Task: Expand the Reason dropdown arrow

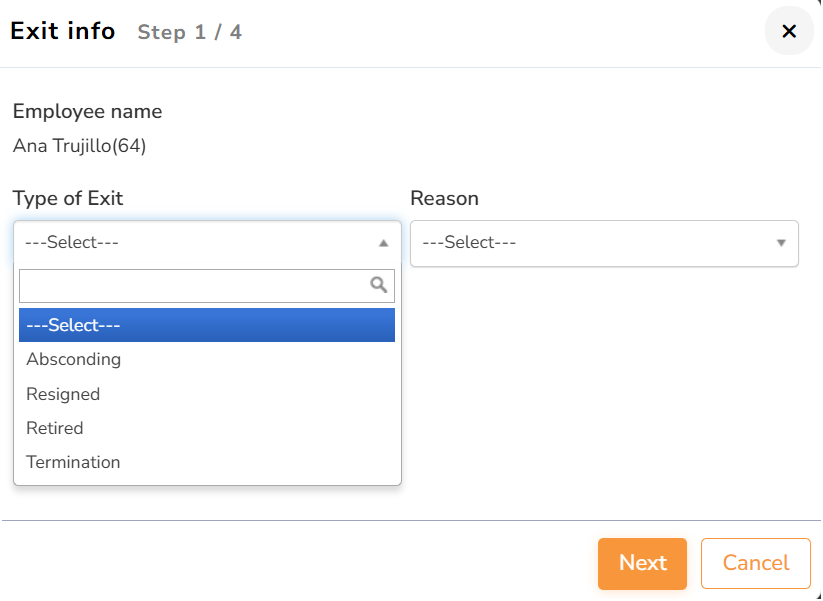Action: pos(780,243)
